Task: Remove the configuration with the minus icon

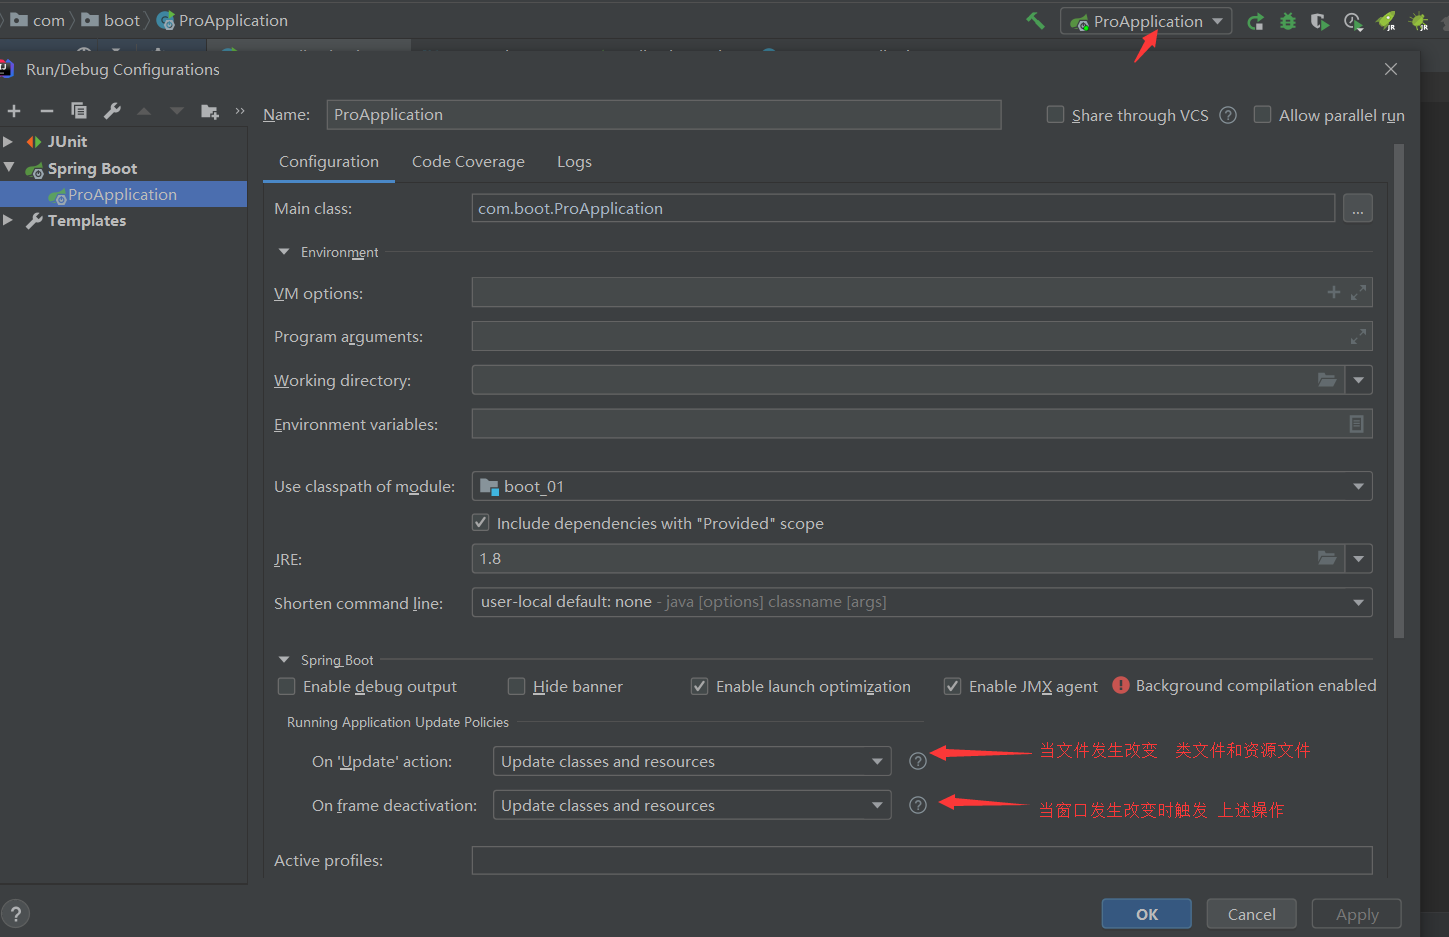Action: pyautogui.click(x=46, y=111)
